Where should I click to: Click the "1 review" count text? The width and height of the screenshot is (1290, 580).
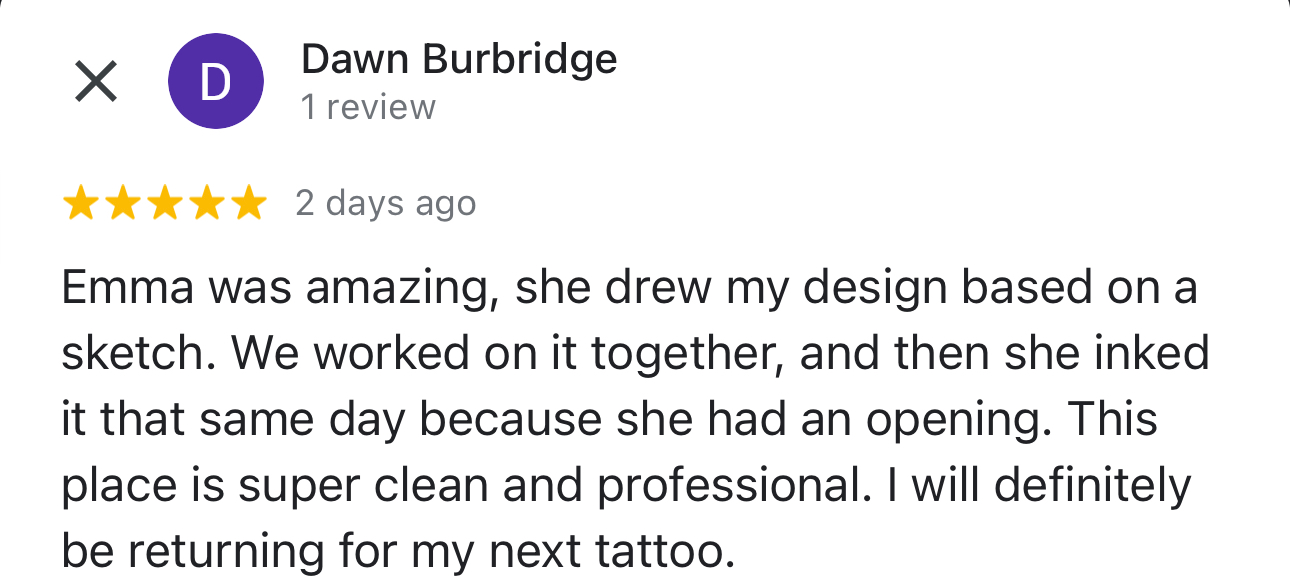[x=368, y=107]
